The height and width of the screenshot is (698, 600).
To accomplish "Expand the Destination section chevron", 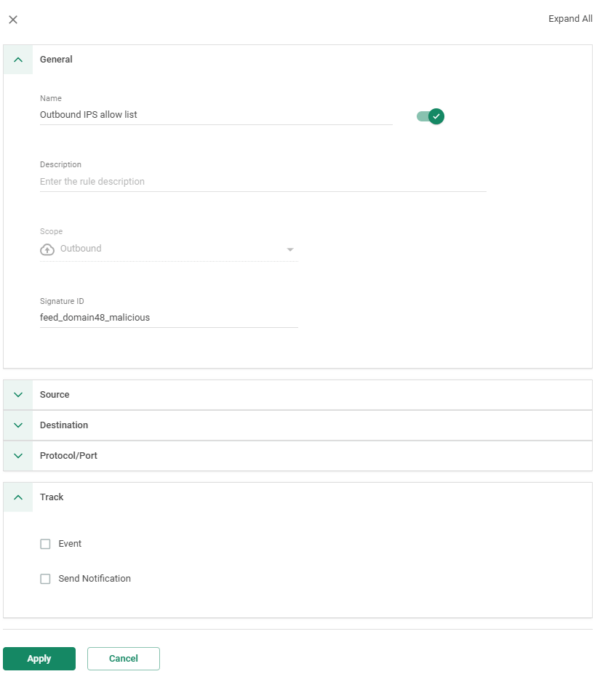I will (18, 425).
